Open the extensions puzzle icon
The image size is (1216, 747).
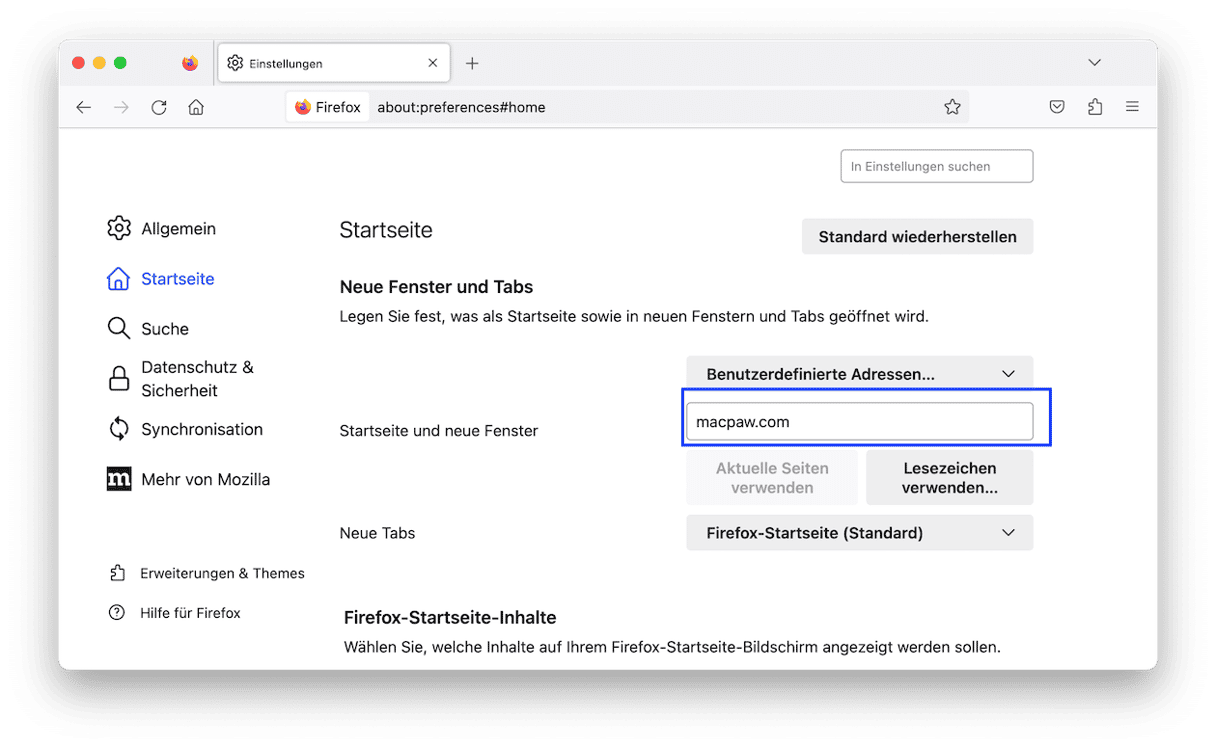1095,107
